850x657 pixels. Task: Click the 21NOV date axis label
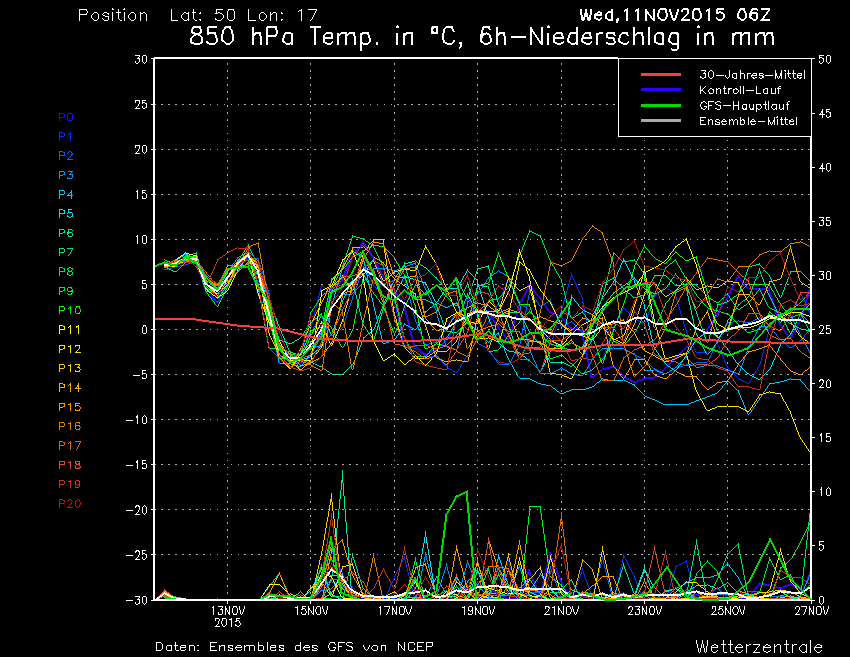click(562, 611)
